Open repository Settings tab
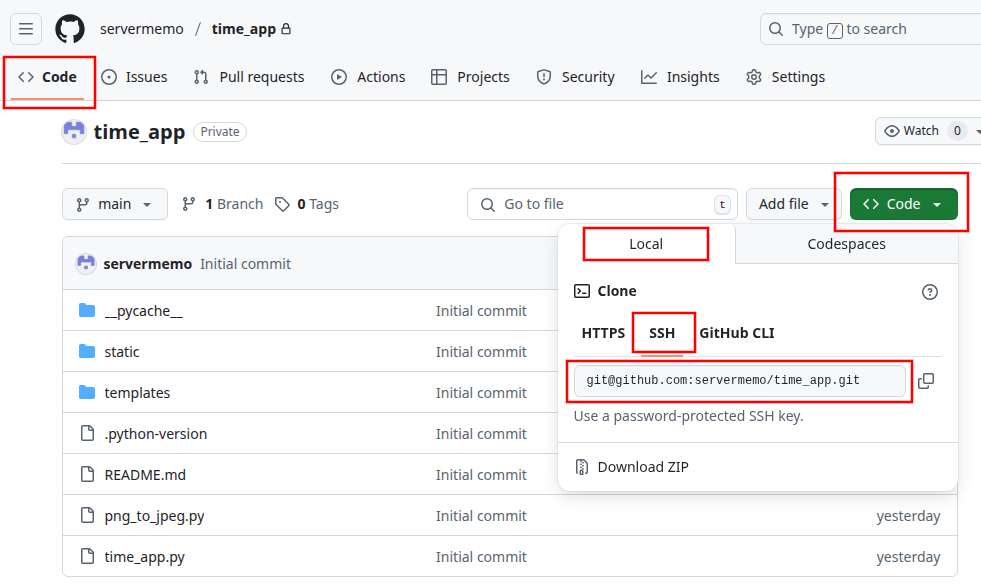The width and height of the screenshot is (981, 585). [785, 77]
